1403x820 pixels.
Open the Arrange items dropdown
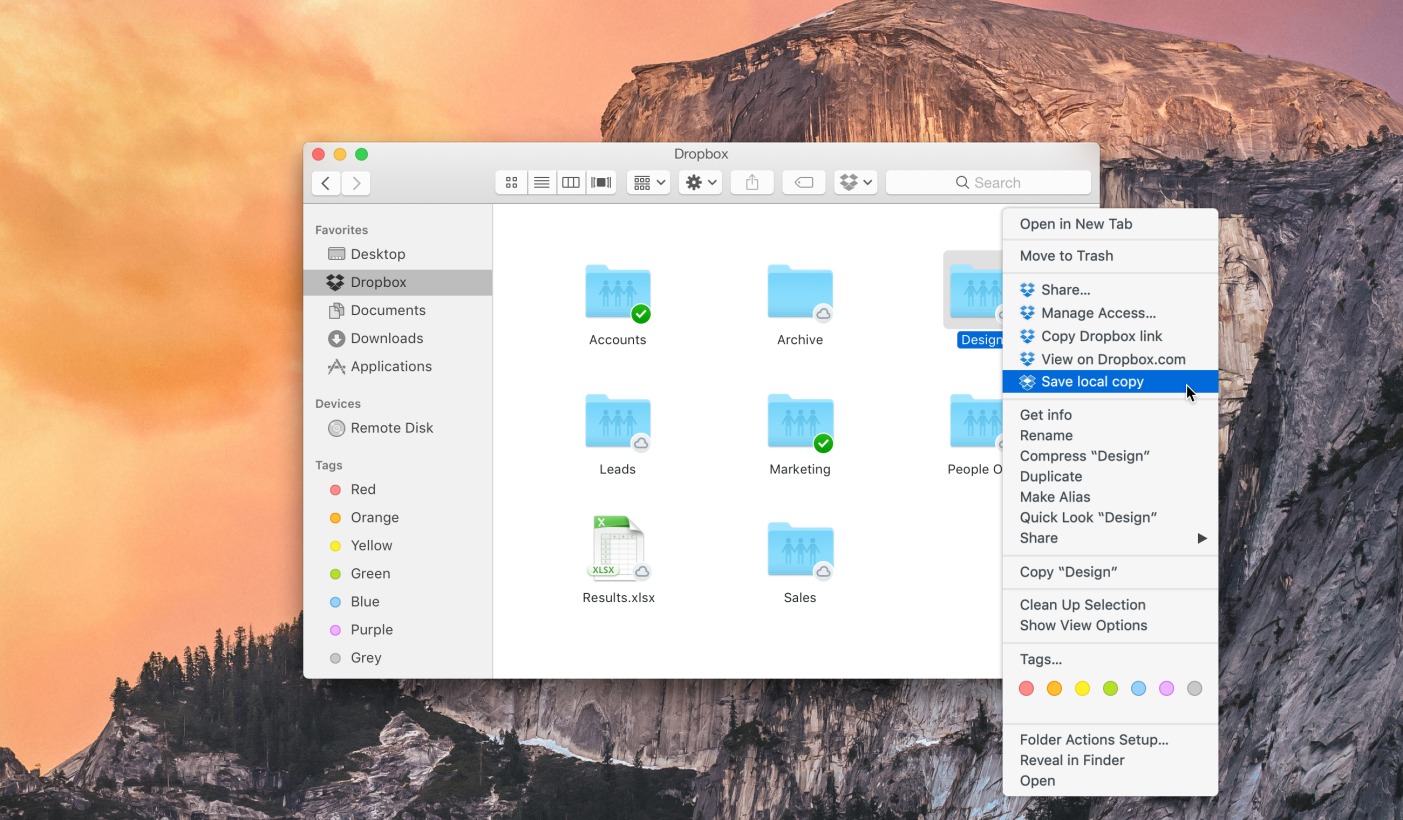tap(648, 182)
